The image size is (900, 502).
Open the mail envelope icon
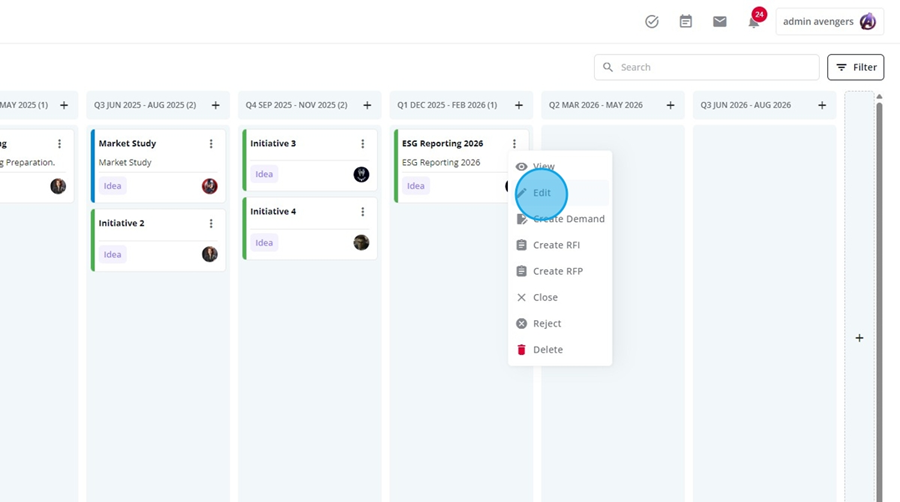(719, 22)
